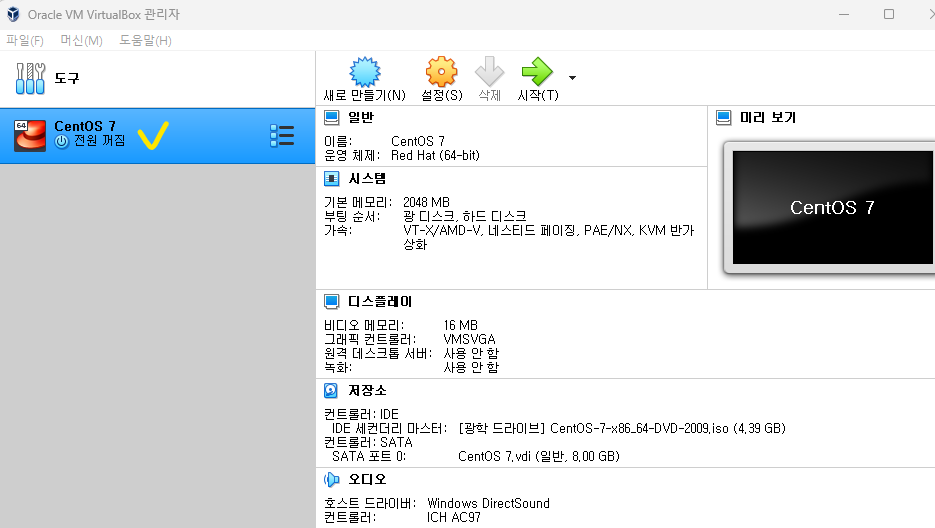This screenshot has height=528, width=935.
Task: Click the Audio (오디오) speaker icon
Action: (x=332, y=480)
